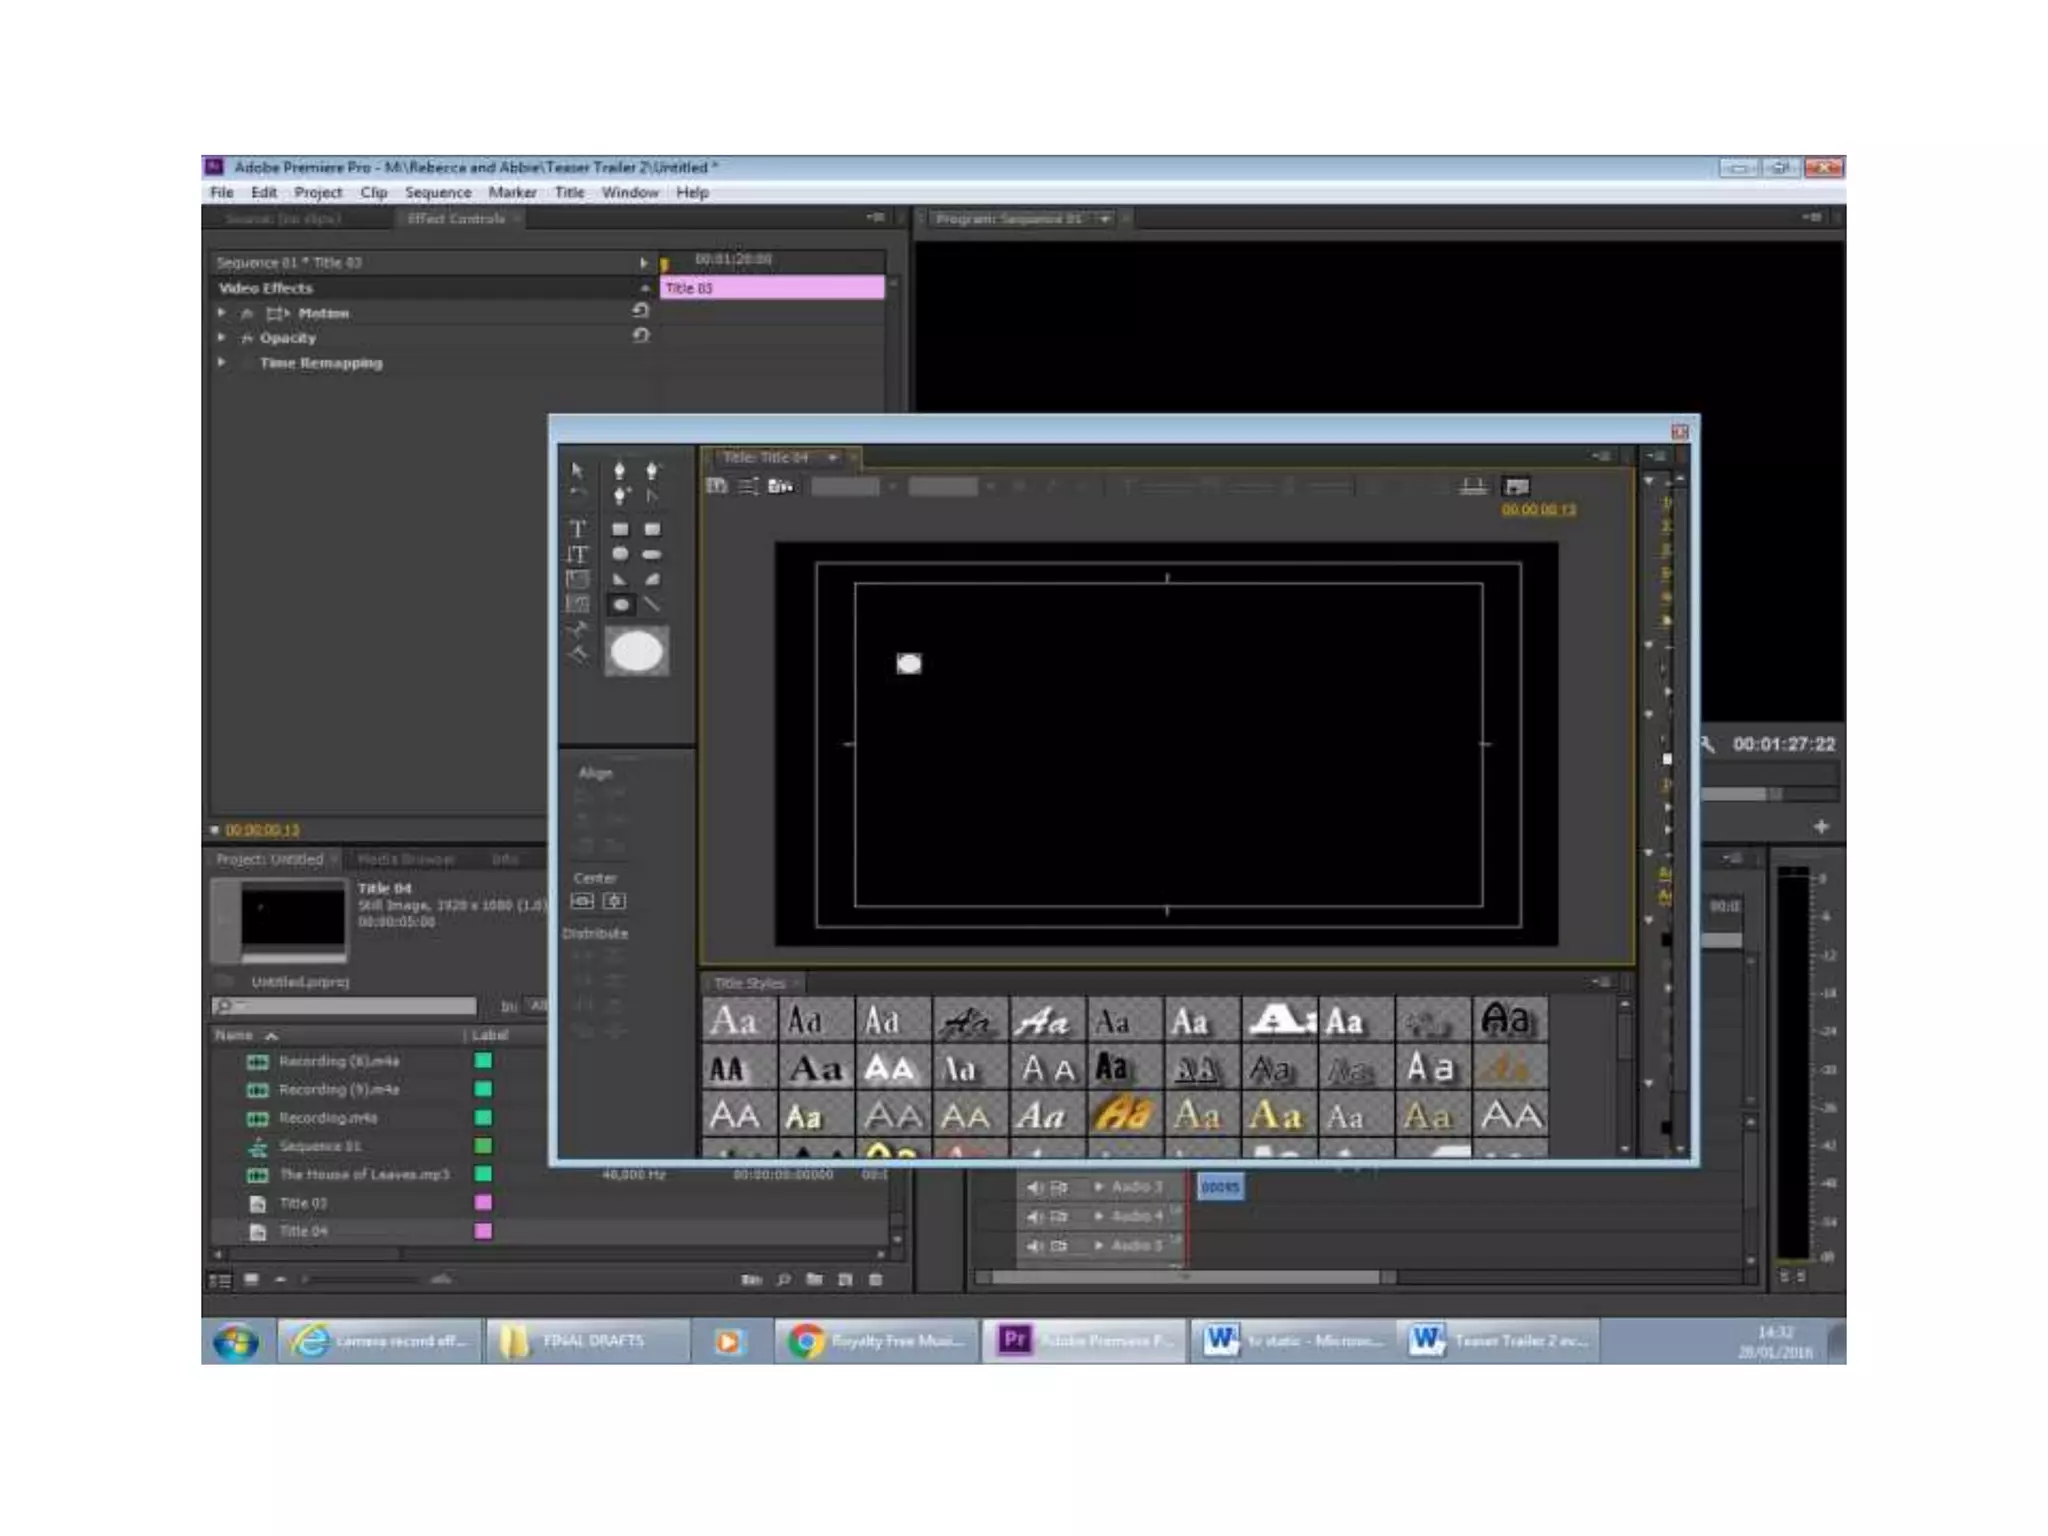This screenshot has width=2048, height=1536.
Task: Toggle Show Background Video in Titler
Action: (x=1517, y=486)
